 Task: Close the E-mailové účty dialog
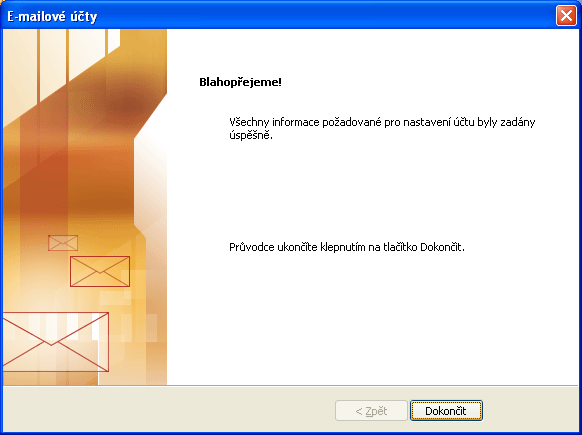tap(566, 16)
